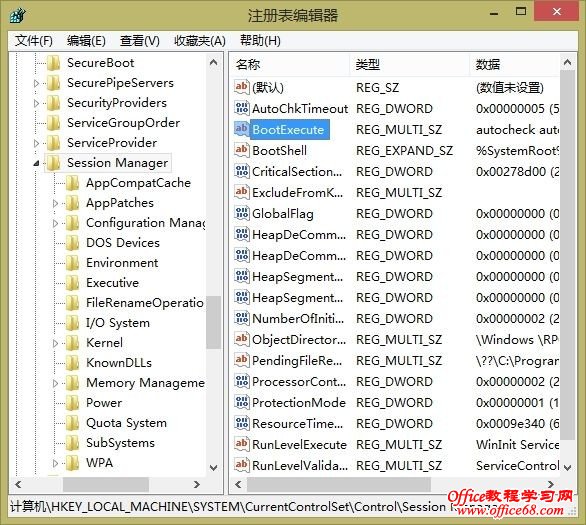Click the binary icon next to AutoChkTimeout

tap(241, 108)
